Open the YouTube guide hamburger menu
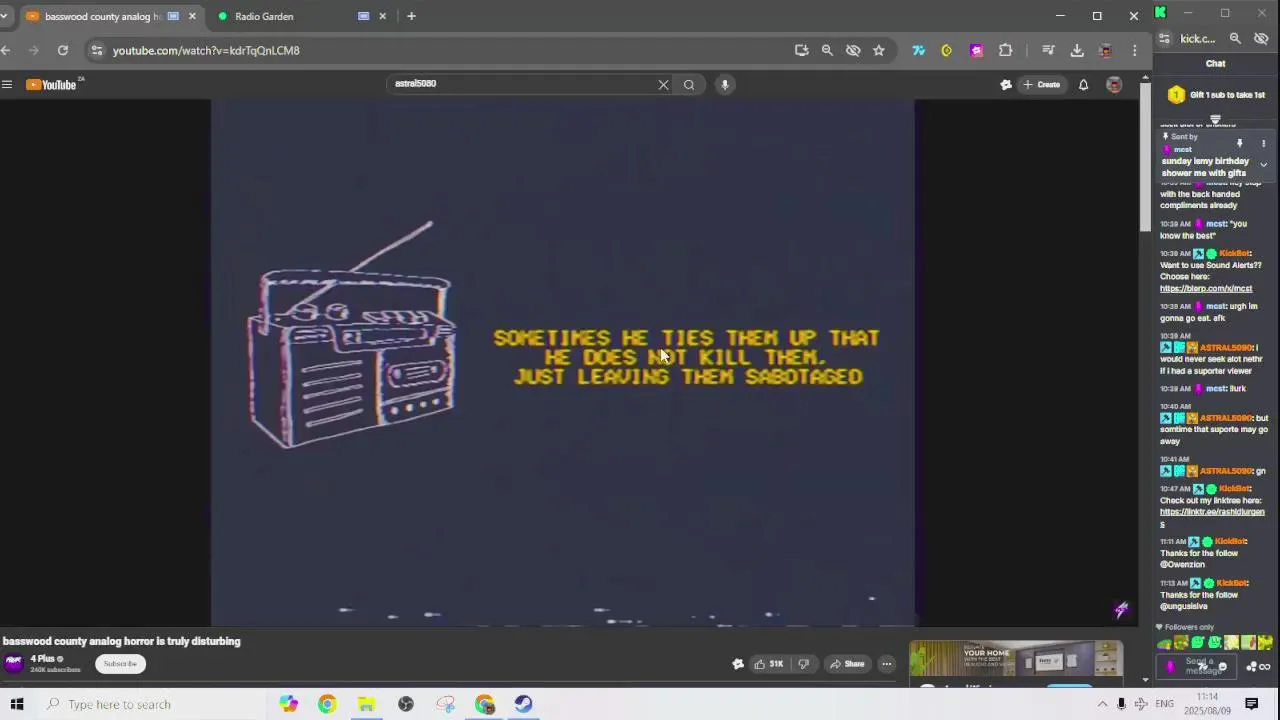 (7, 85)
